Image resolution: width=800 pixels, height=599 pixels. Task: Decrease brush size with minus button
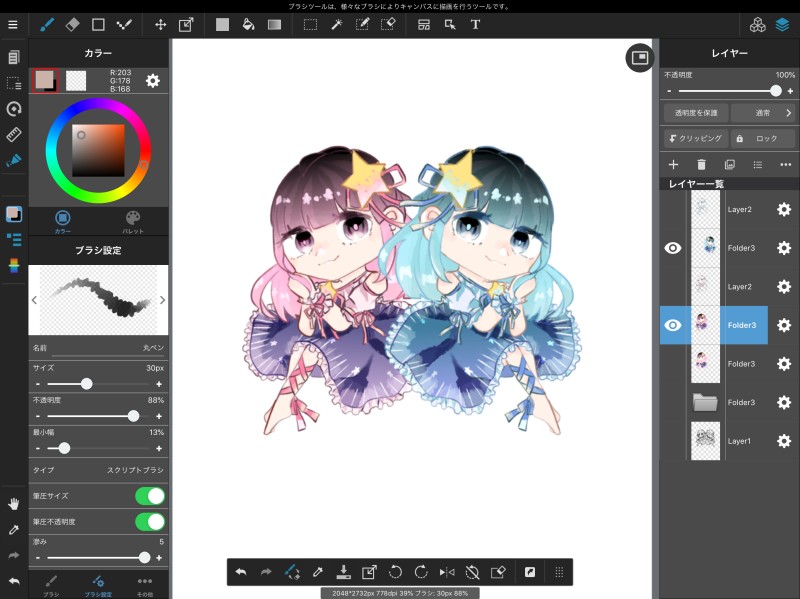coord(38,384)
